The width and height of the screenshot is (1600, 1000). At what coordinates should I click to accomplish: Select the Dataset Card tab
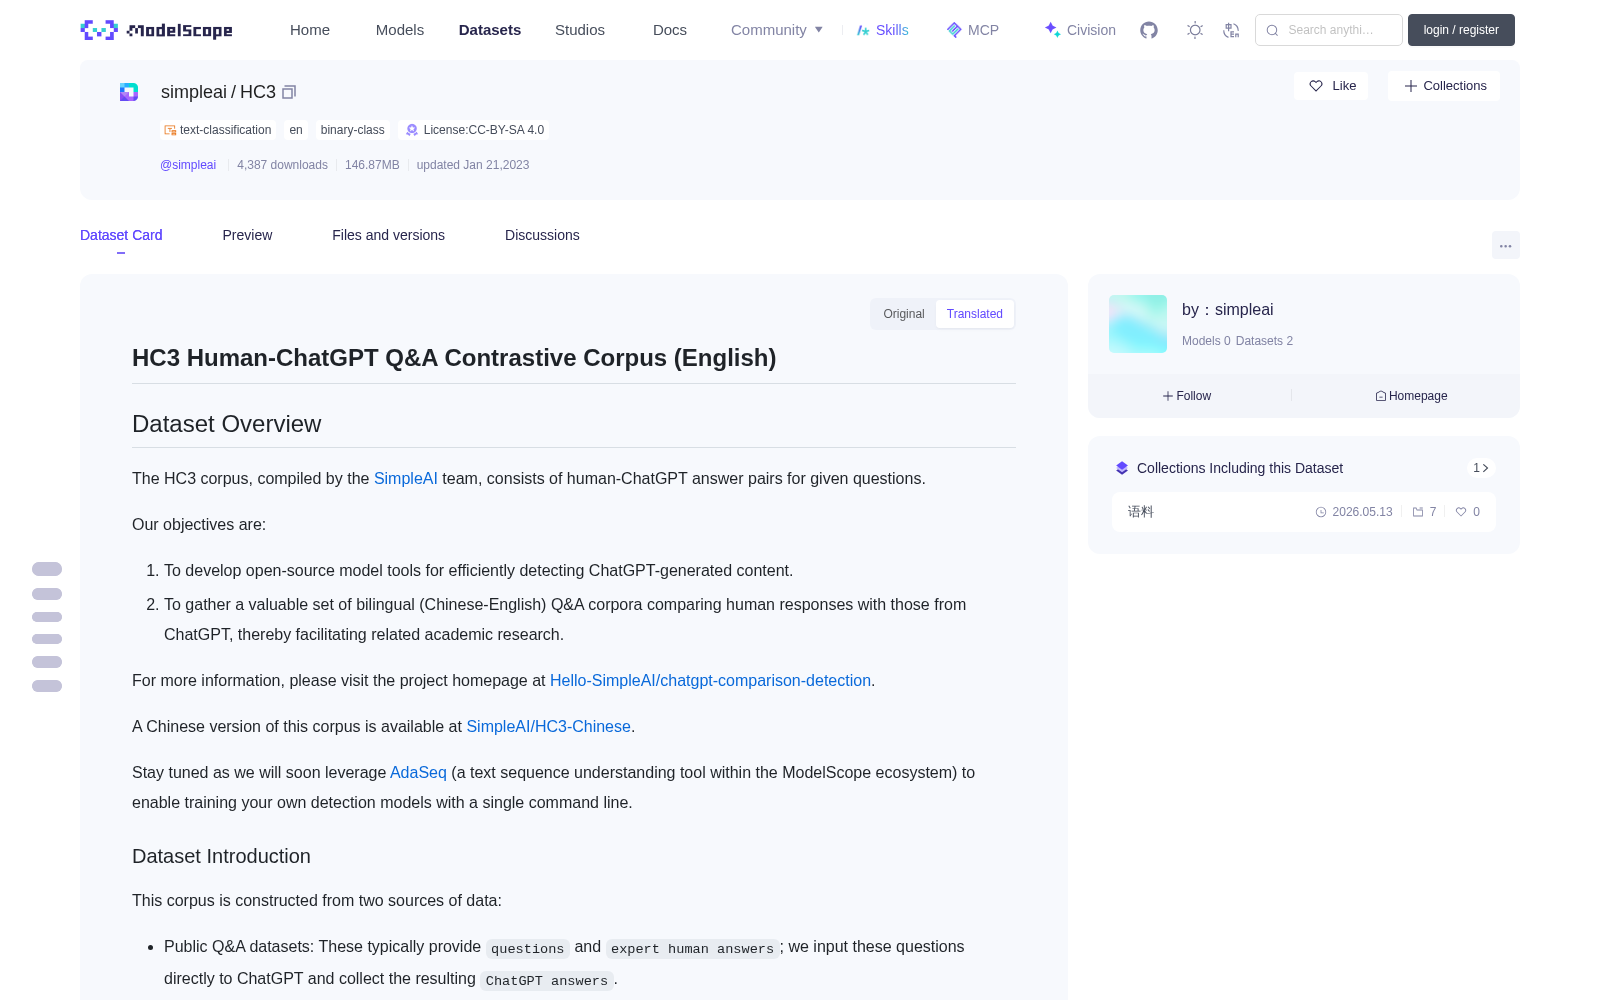(121, 235)
